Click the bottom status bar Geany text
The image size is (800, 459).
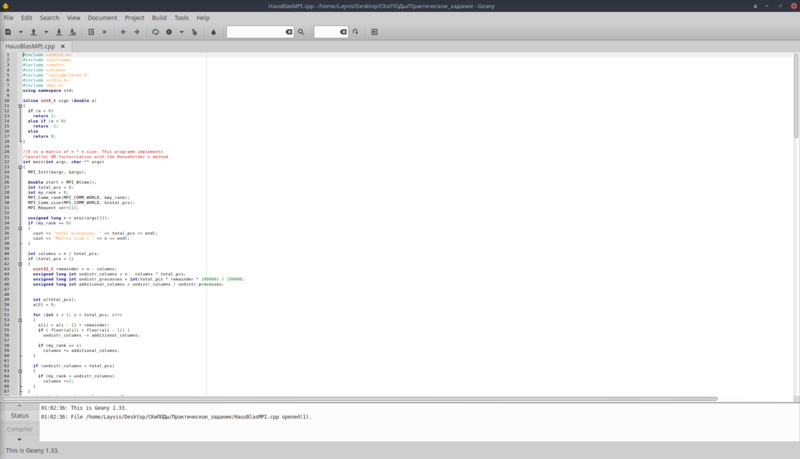(x=32, y=450)
